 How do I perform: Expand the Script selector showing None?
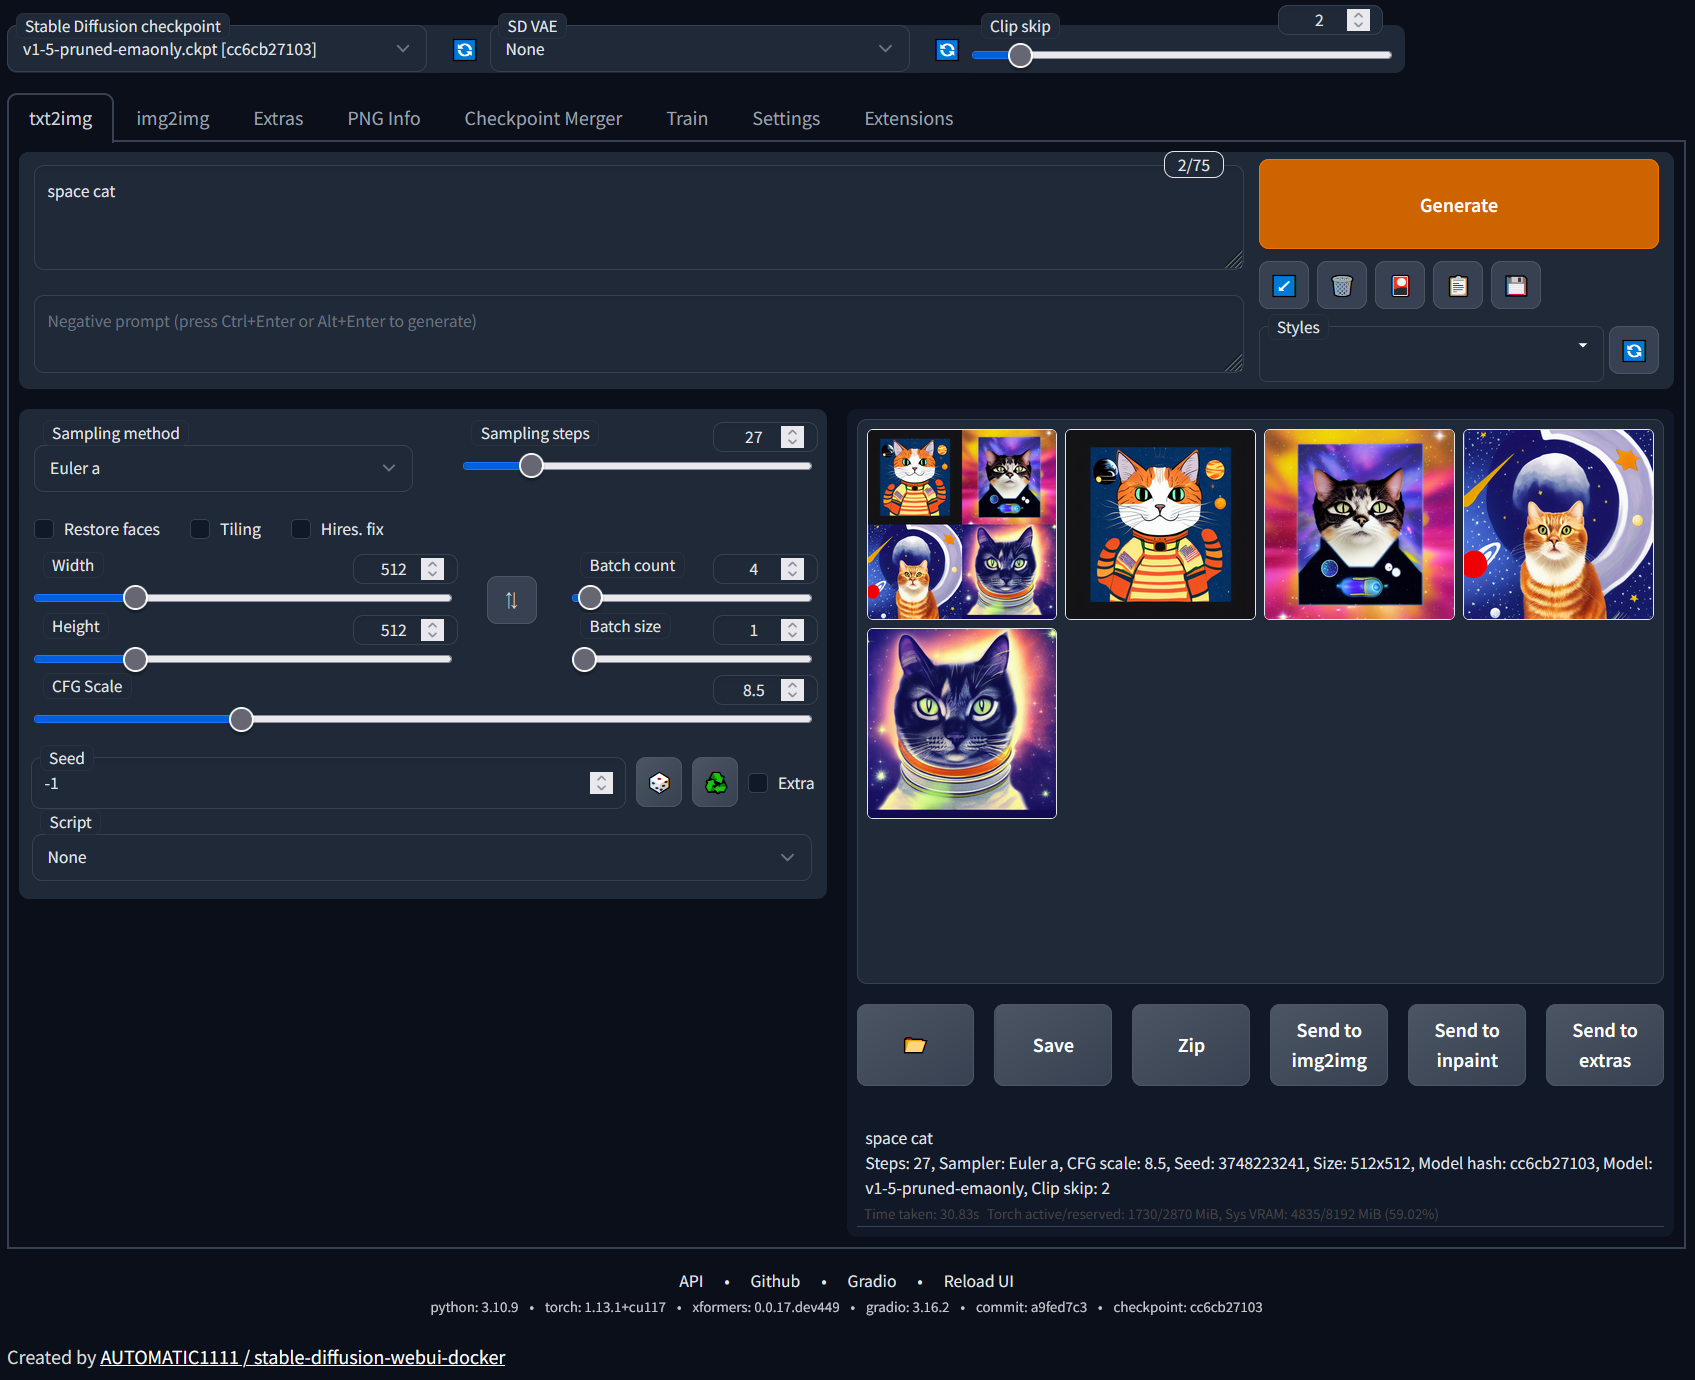421,857
